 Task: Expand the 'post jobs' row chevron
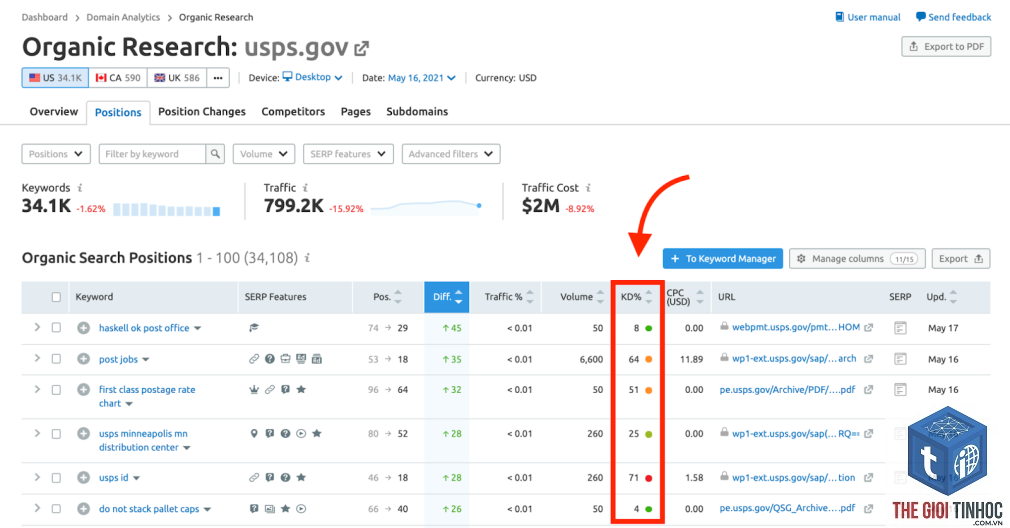37,358
